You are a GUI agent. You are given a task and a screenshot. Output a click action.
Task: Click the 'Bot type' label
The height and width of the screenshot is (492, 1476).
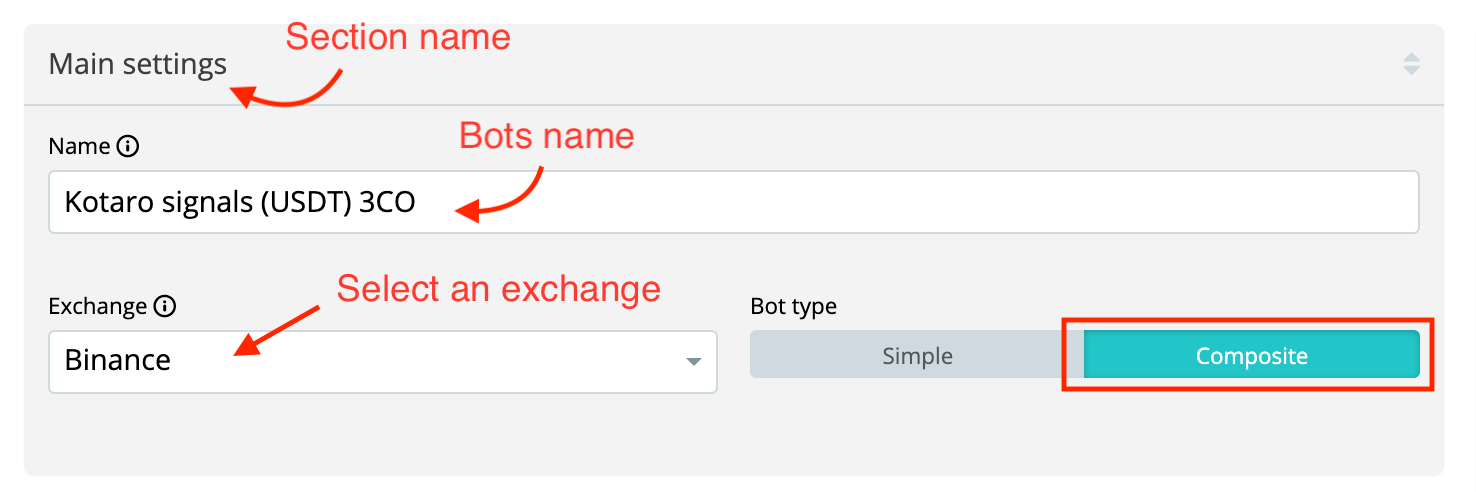[x=793, y=307]
